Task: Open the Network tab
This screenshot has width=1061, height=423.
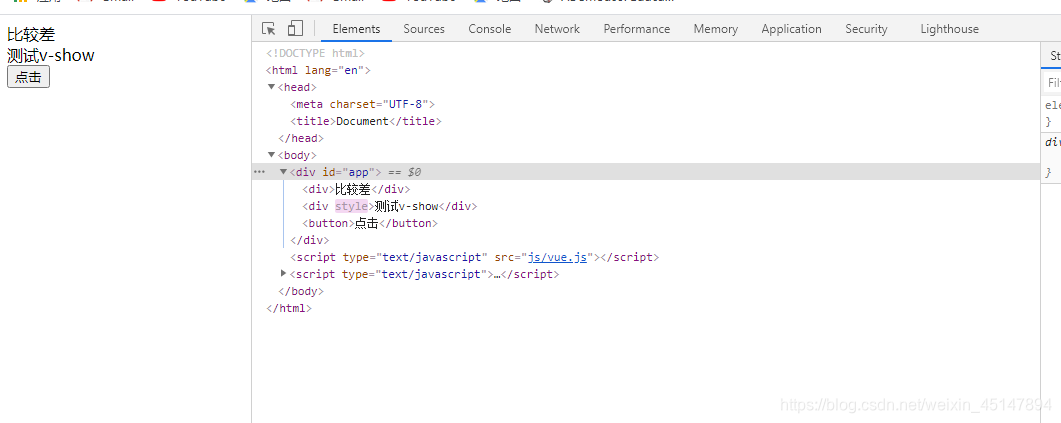Action: pyautogui.click(x=558, y=28)
